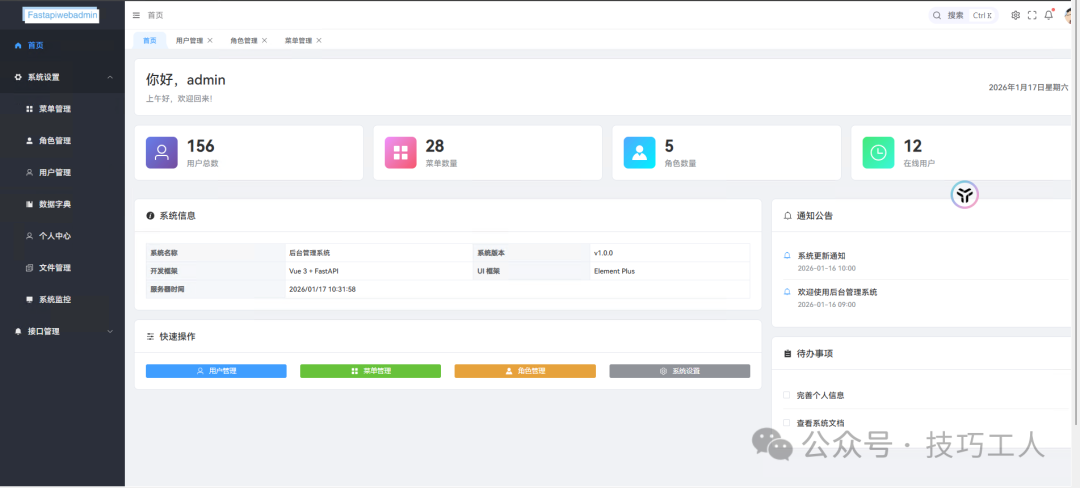Switch to the 角色管理 tab

pyautogui.click(x=244, y=41)
